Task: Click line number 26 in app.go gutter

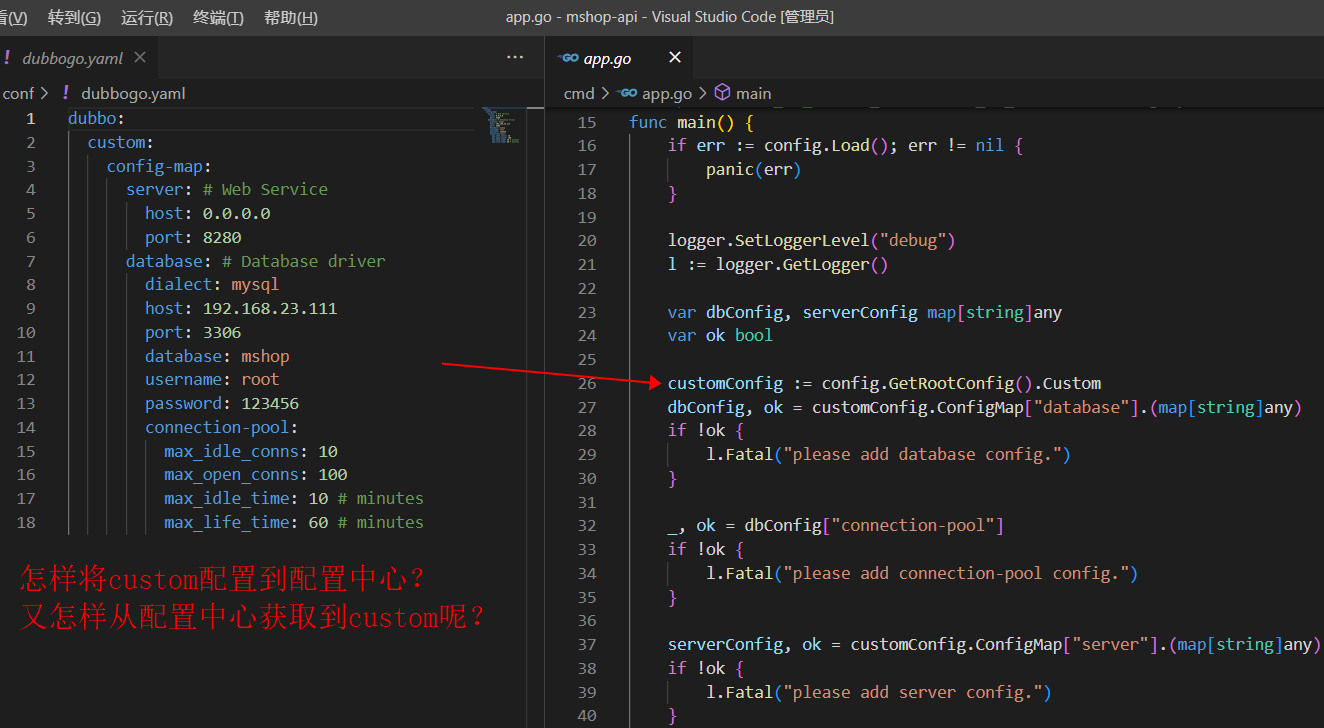Action: [587, 384]
